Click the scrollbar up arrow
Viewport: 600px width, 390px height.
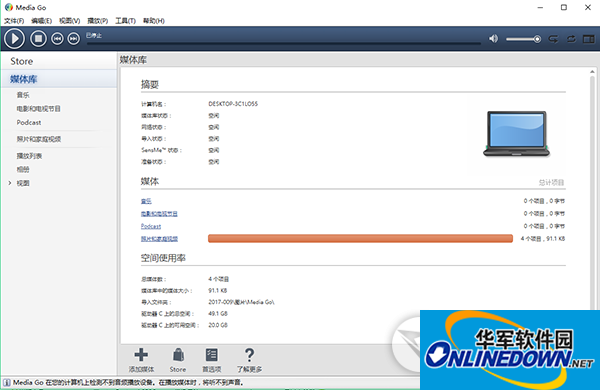592,72
